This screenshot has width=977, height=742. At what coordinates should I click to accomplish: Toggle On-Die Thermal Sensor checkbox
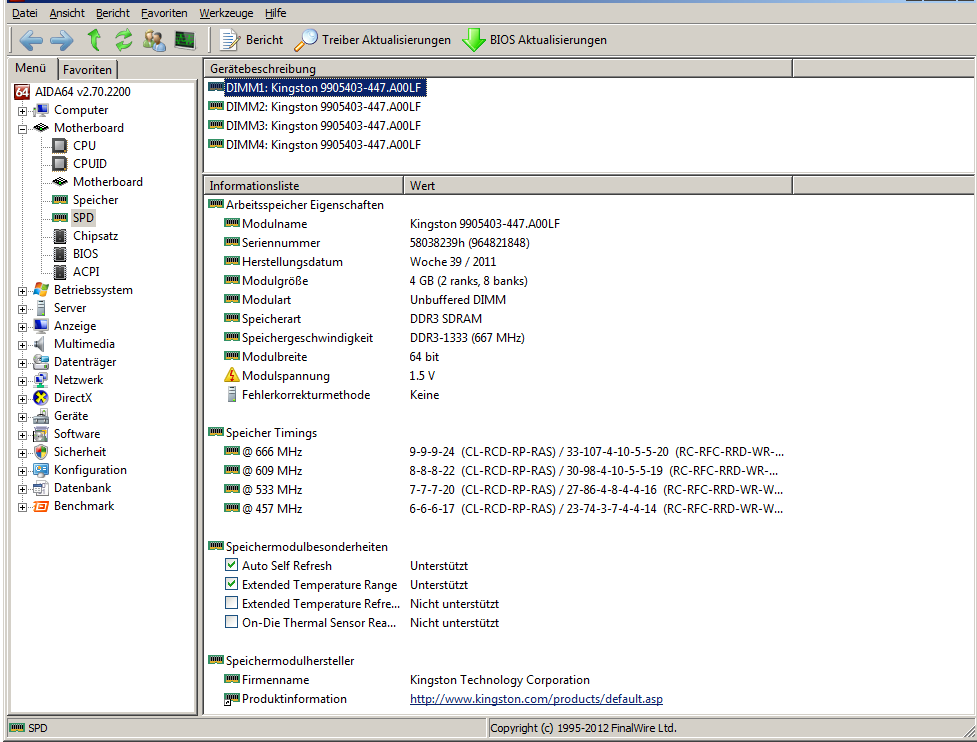pyautogui.click(x=231, y=622)
